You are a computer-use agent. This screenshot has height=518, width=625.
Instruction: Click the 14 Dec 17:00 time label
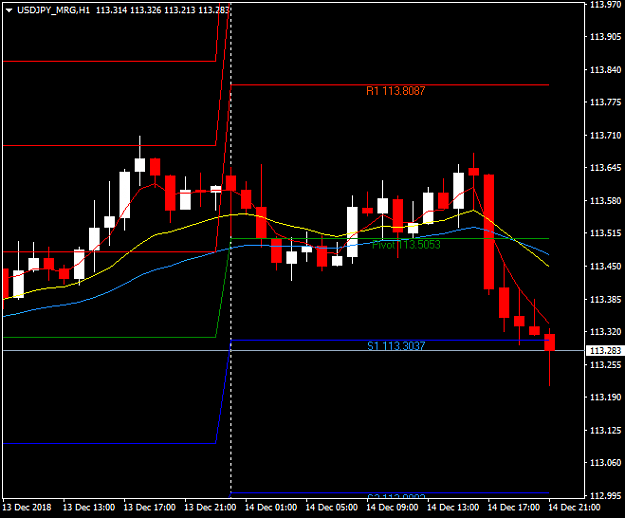click(514, 508)
